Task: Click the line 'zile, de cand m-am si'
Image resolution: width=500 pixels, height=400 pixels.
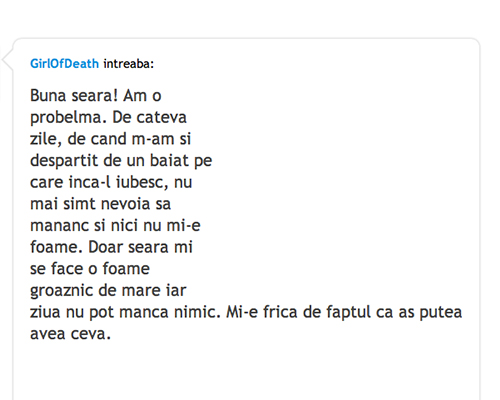Action: pyautogui.click(x=110, y=139)
